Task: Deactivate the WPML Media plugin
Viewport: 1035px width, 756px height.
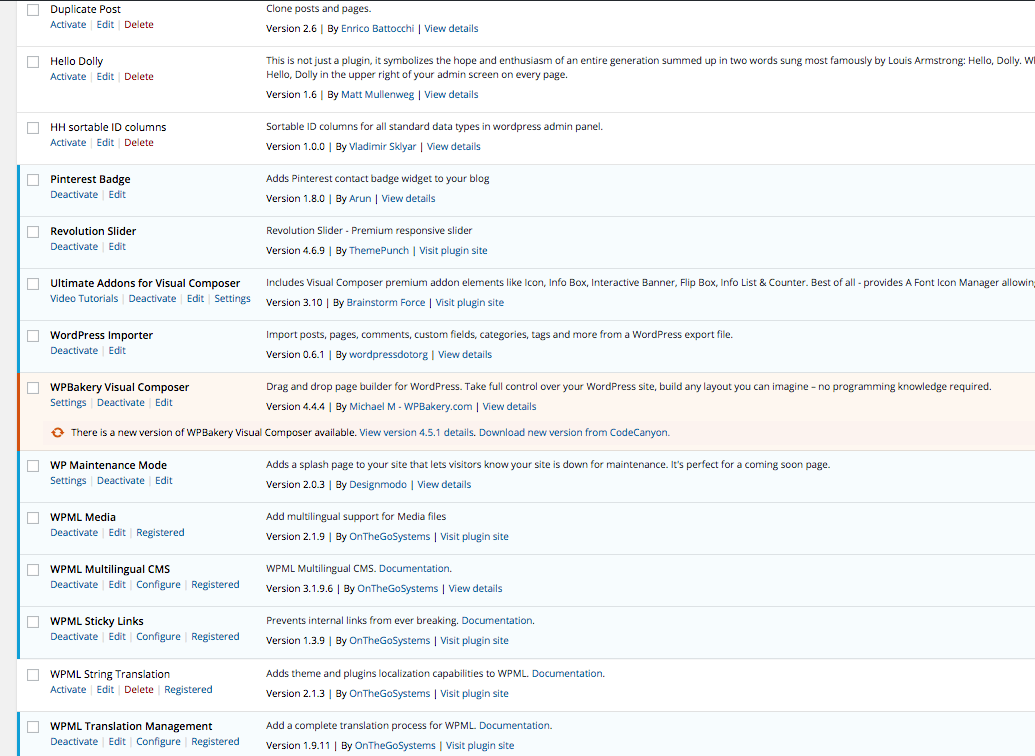Action: (74, 533)
